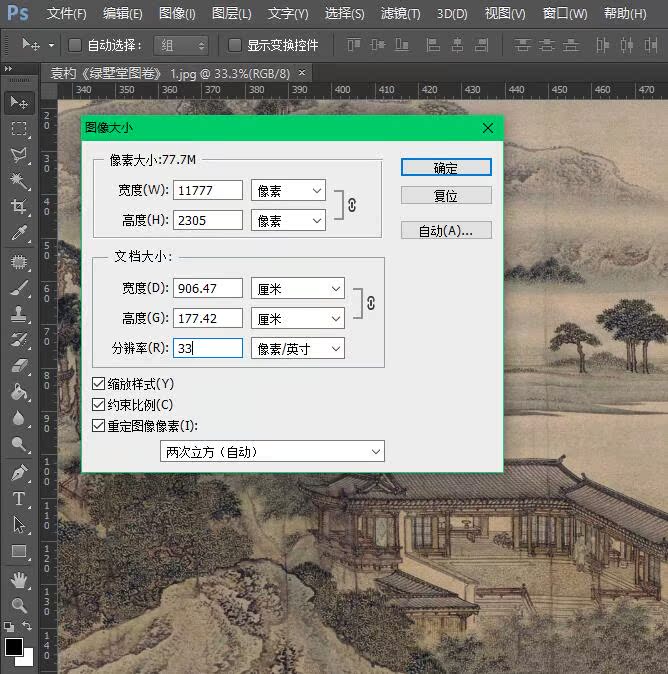Screen dimensions: 668x674
Task: Open pixel height unit dropdown 像素
Action: tap(288, 221)
